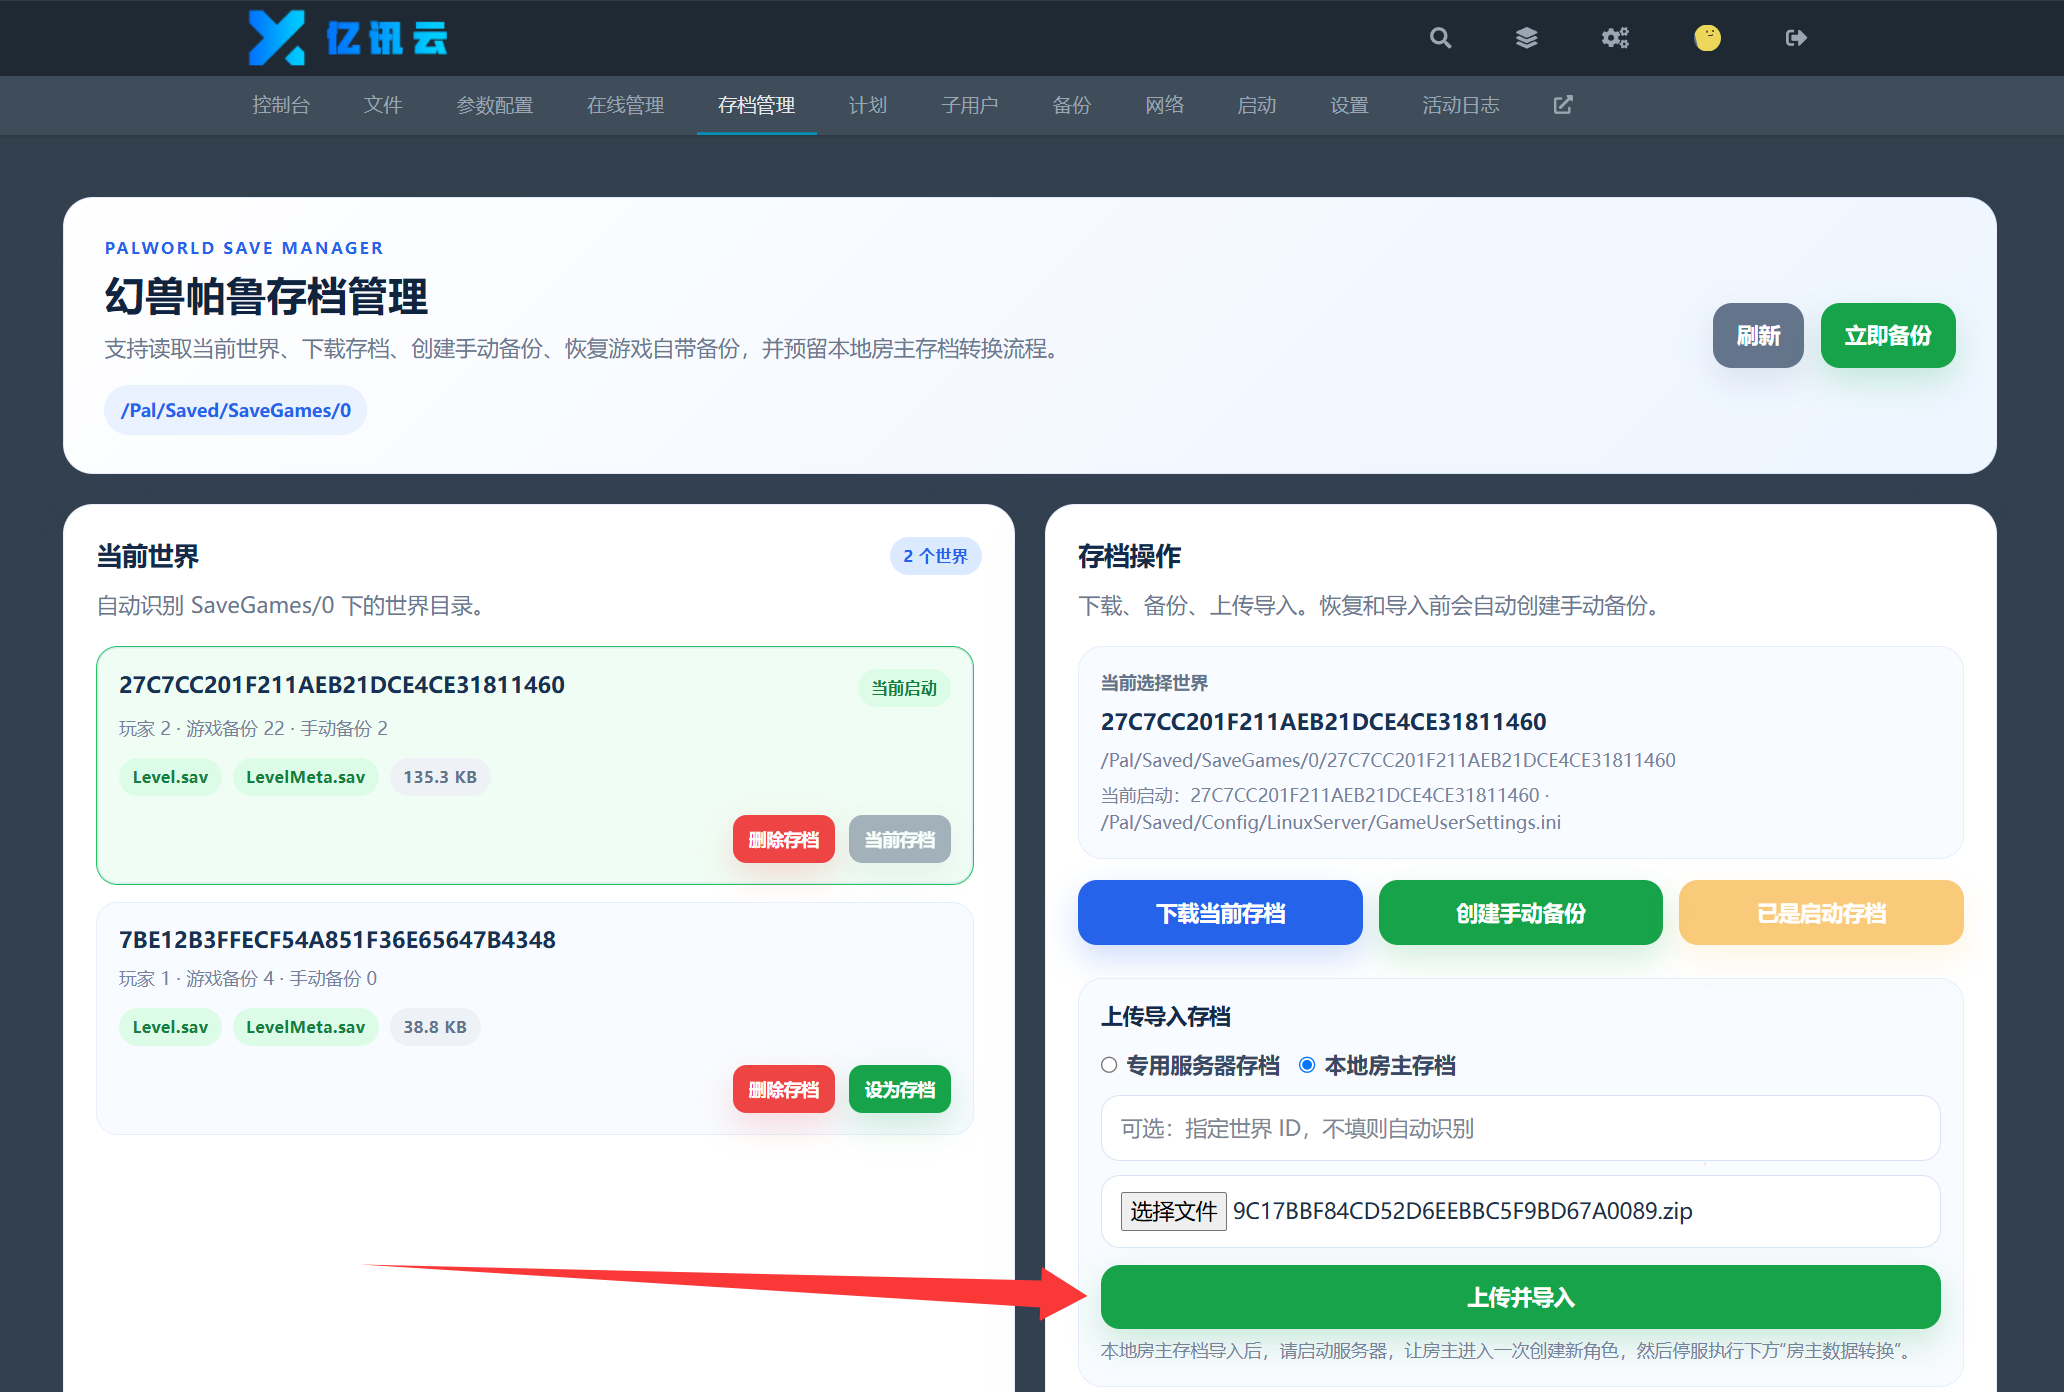
Task: Open the 文件 tab
Action: pos(383,105)
